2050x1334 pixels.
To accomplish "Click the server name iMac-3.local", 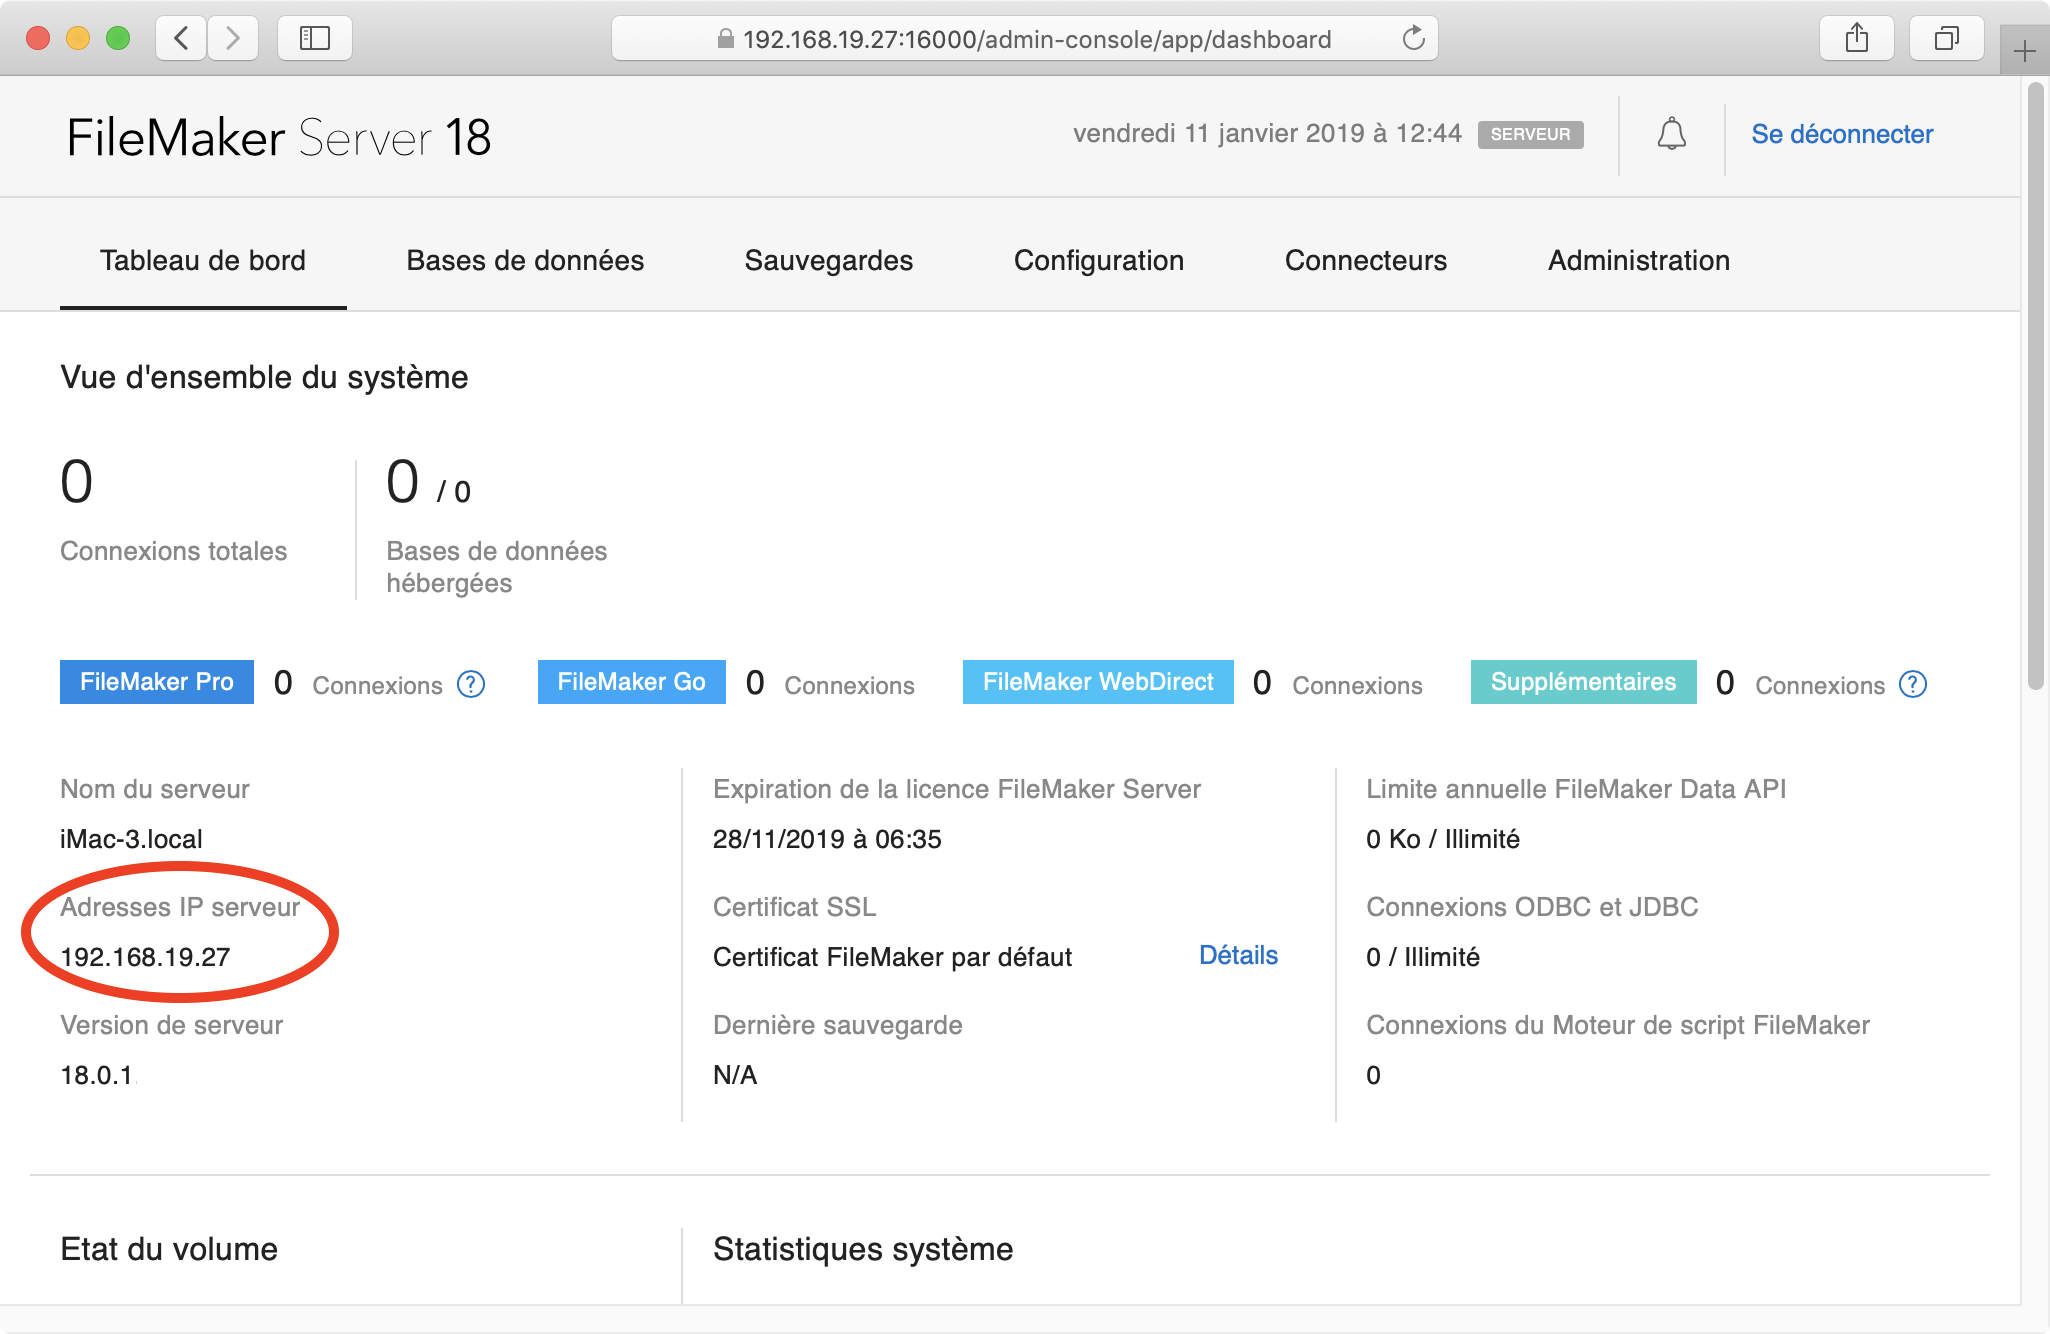I will 131,839.
